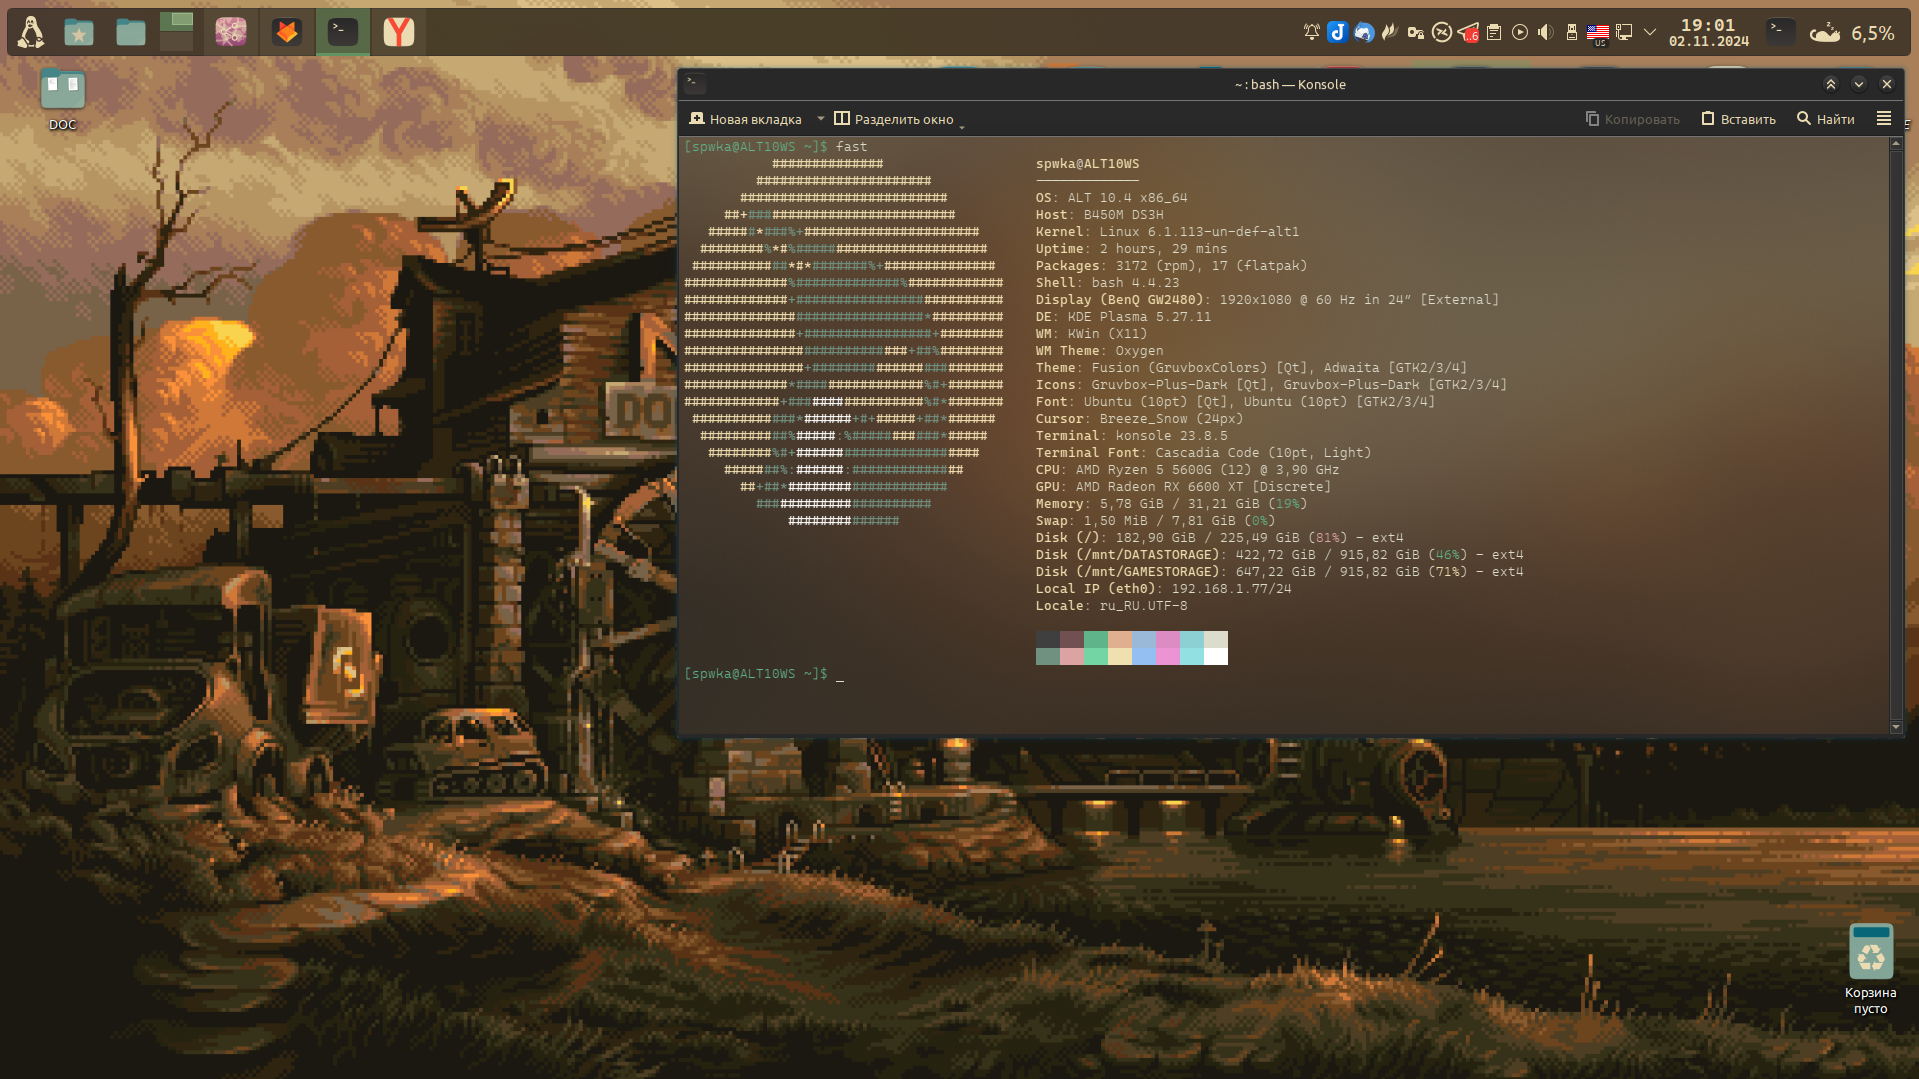Open the blue J application tray icon

pos(1337,32)
